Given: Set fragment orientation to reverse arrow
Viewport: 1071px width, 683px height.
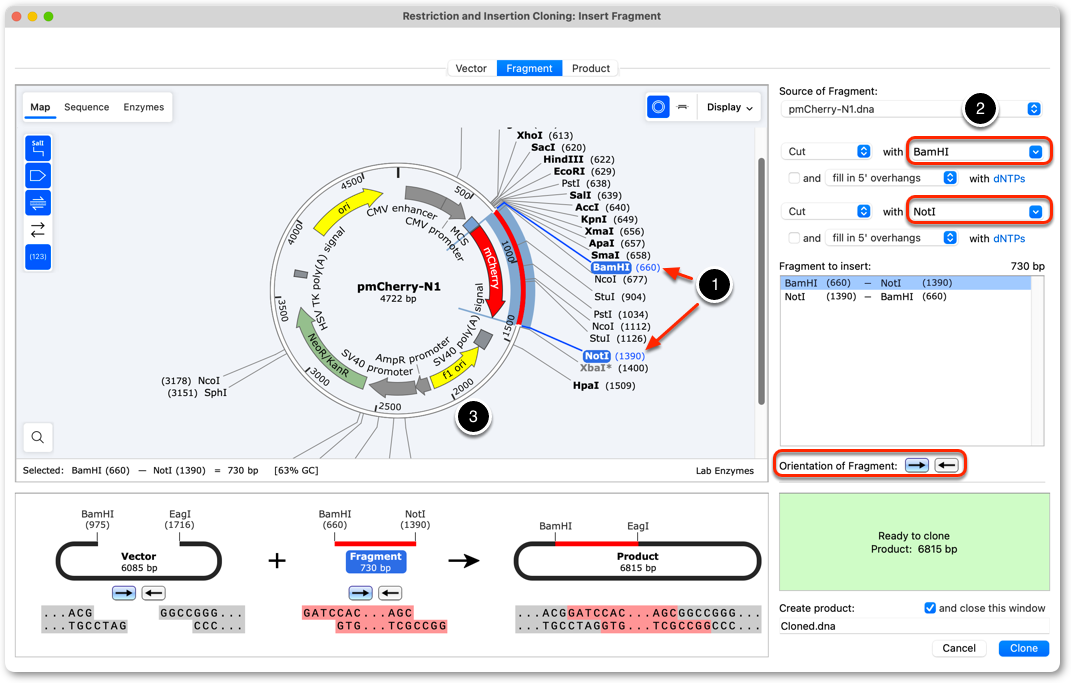Looking at the screenshot, I should tap(946, 466).
